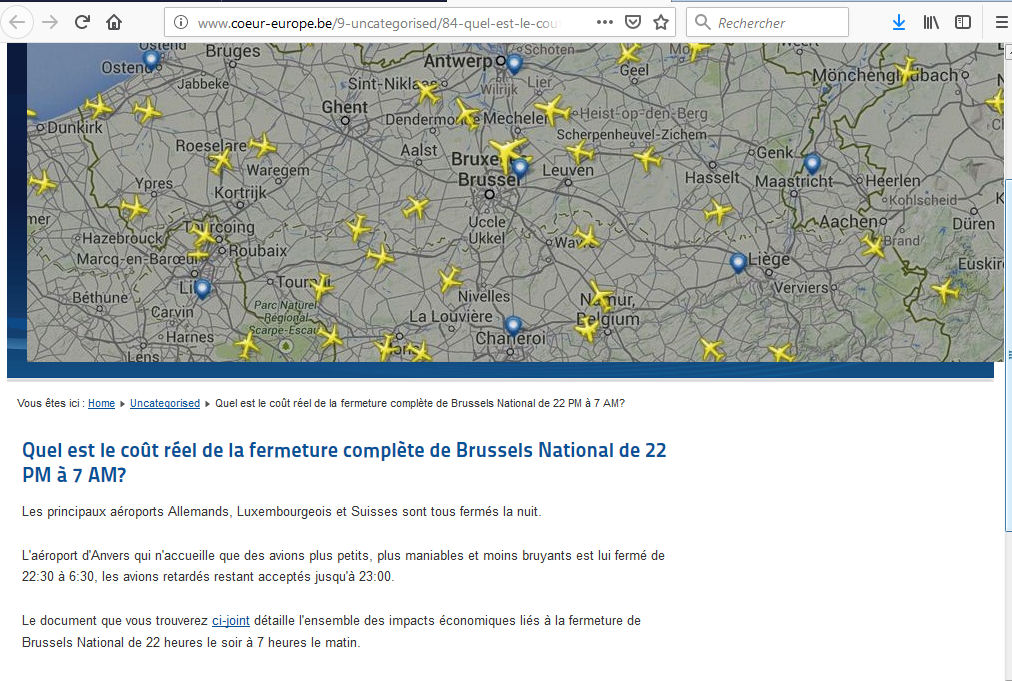Click the sentence 'Les principaux aéroports Allemands...'
Viewport: 1012px width, 681px height.
click(281, 512)
